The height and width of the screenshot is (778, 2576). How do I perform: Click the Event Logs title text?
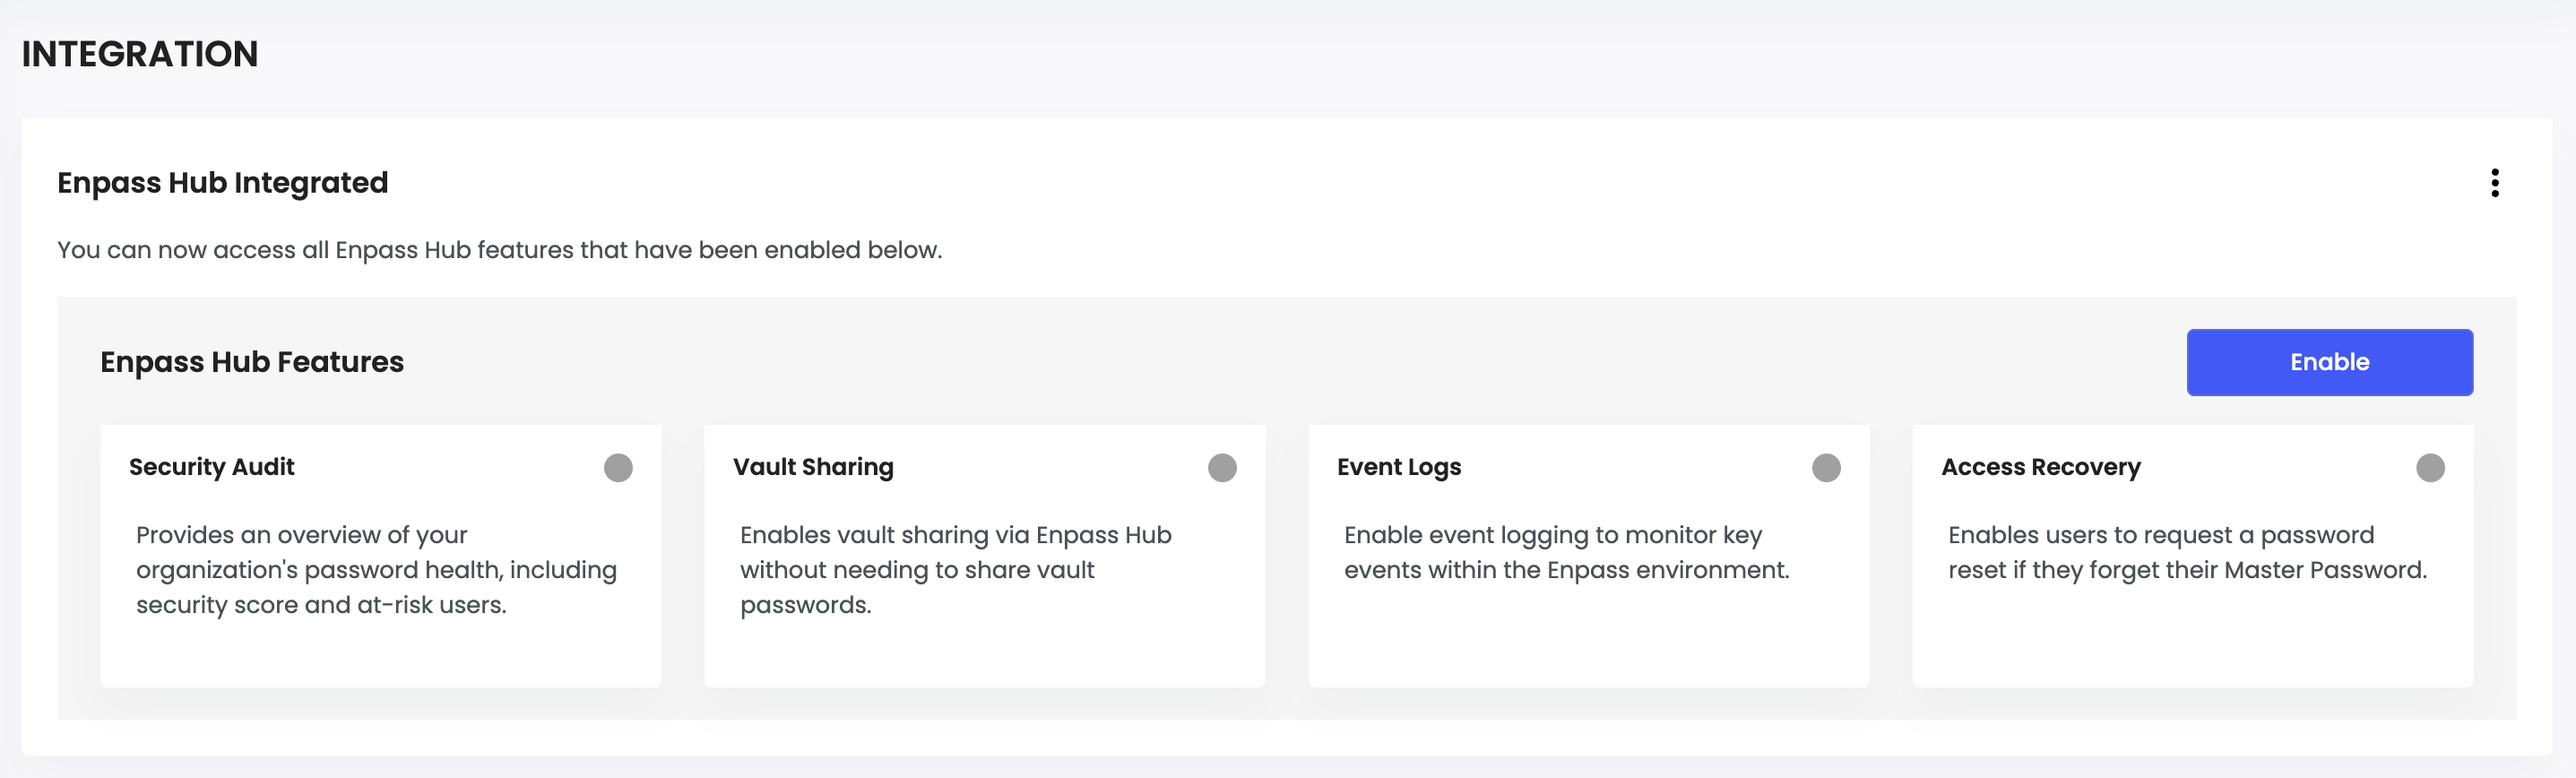1398,466
